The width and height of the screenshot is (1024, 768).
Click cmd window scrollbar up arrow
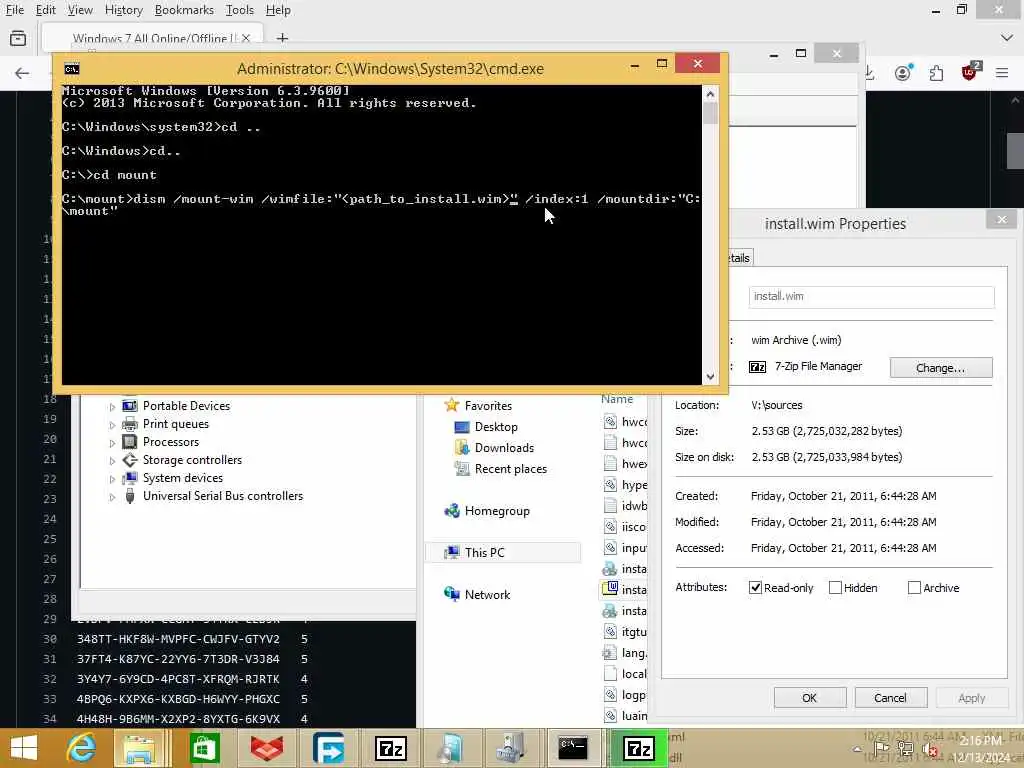tap(711, 94)
